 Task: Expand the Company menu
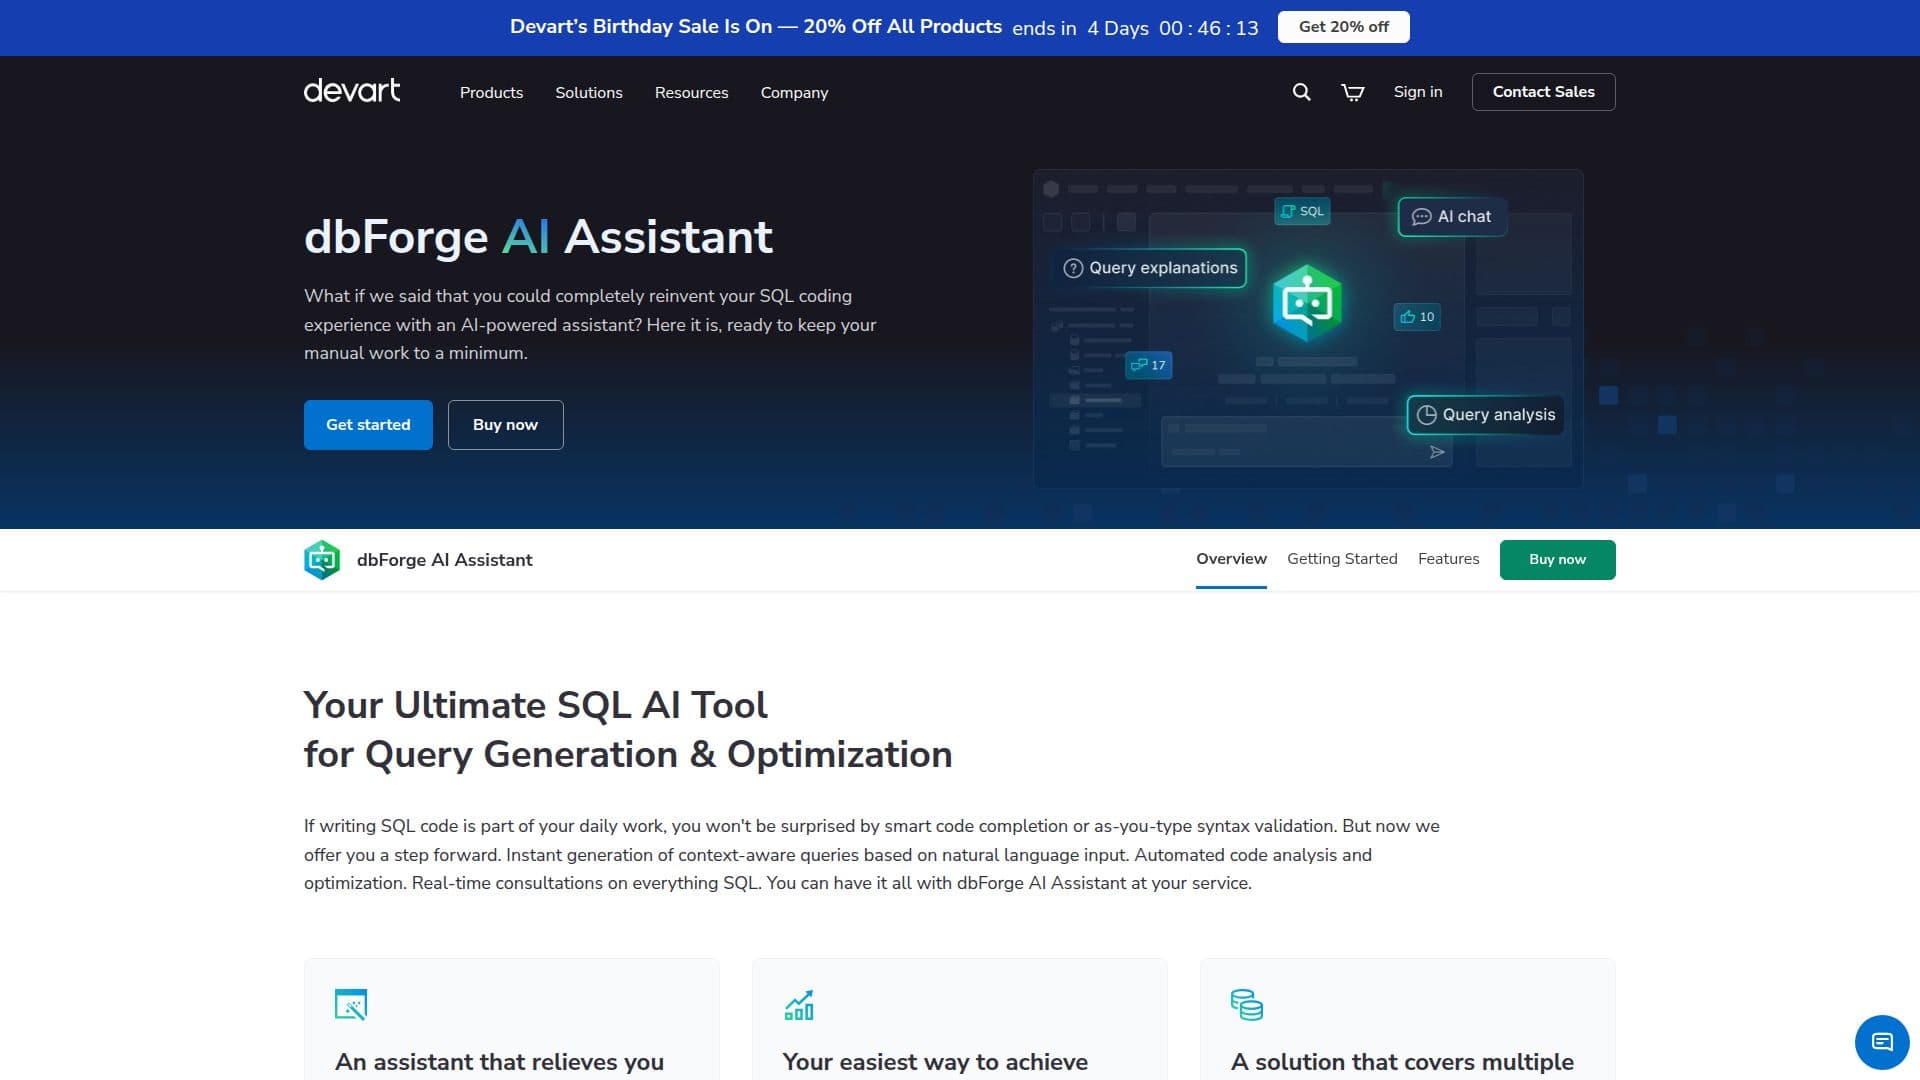pos(794,92)
